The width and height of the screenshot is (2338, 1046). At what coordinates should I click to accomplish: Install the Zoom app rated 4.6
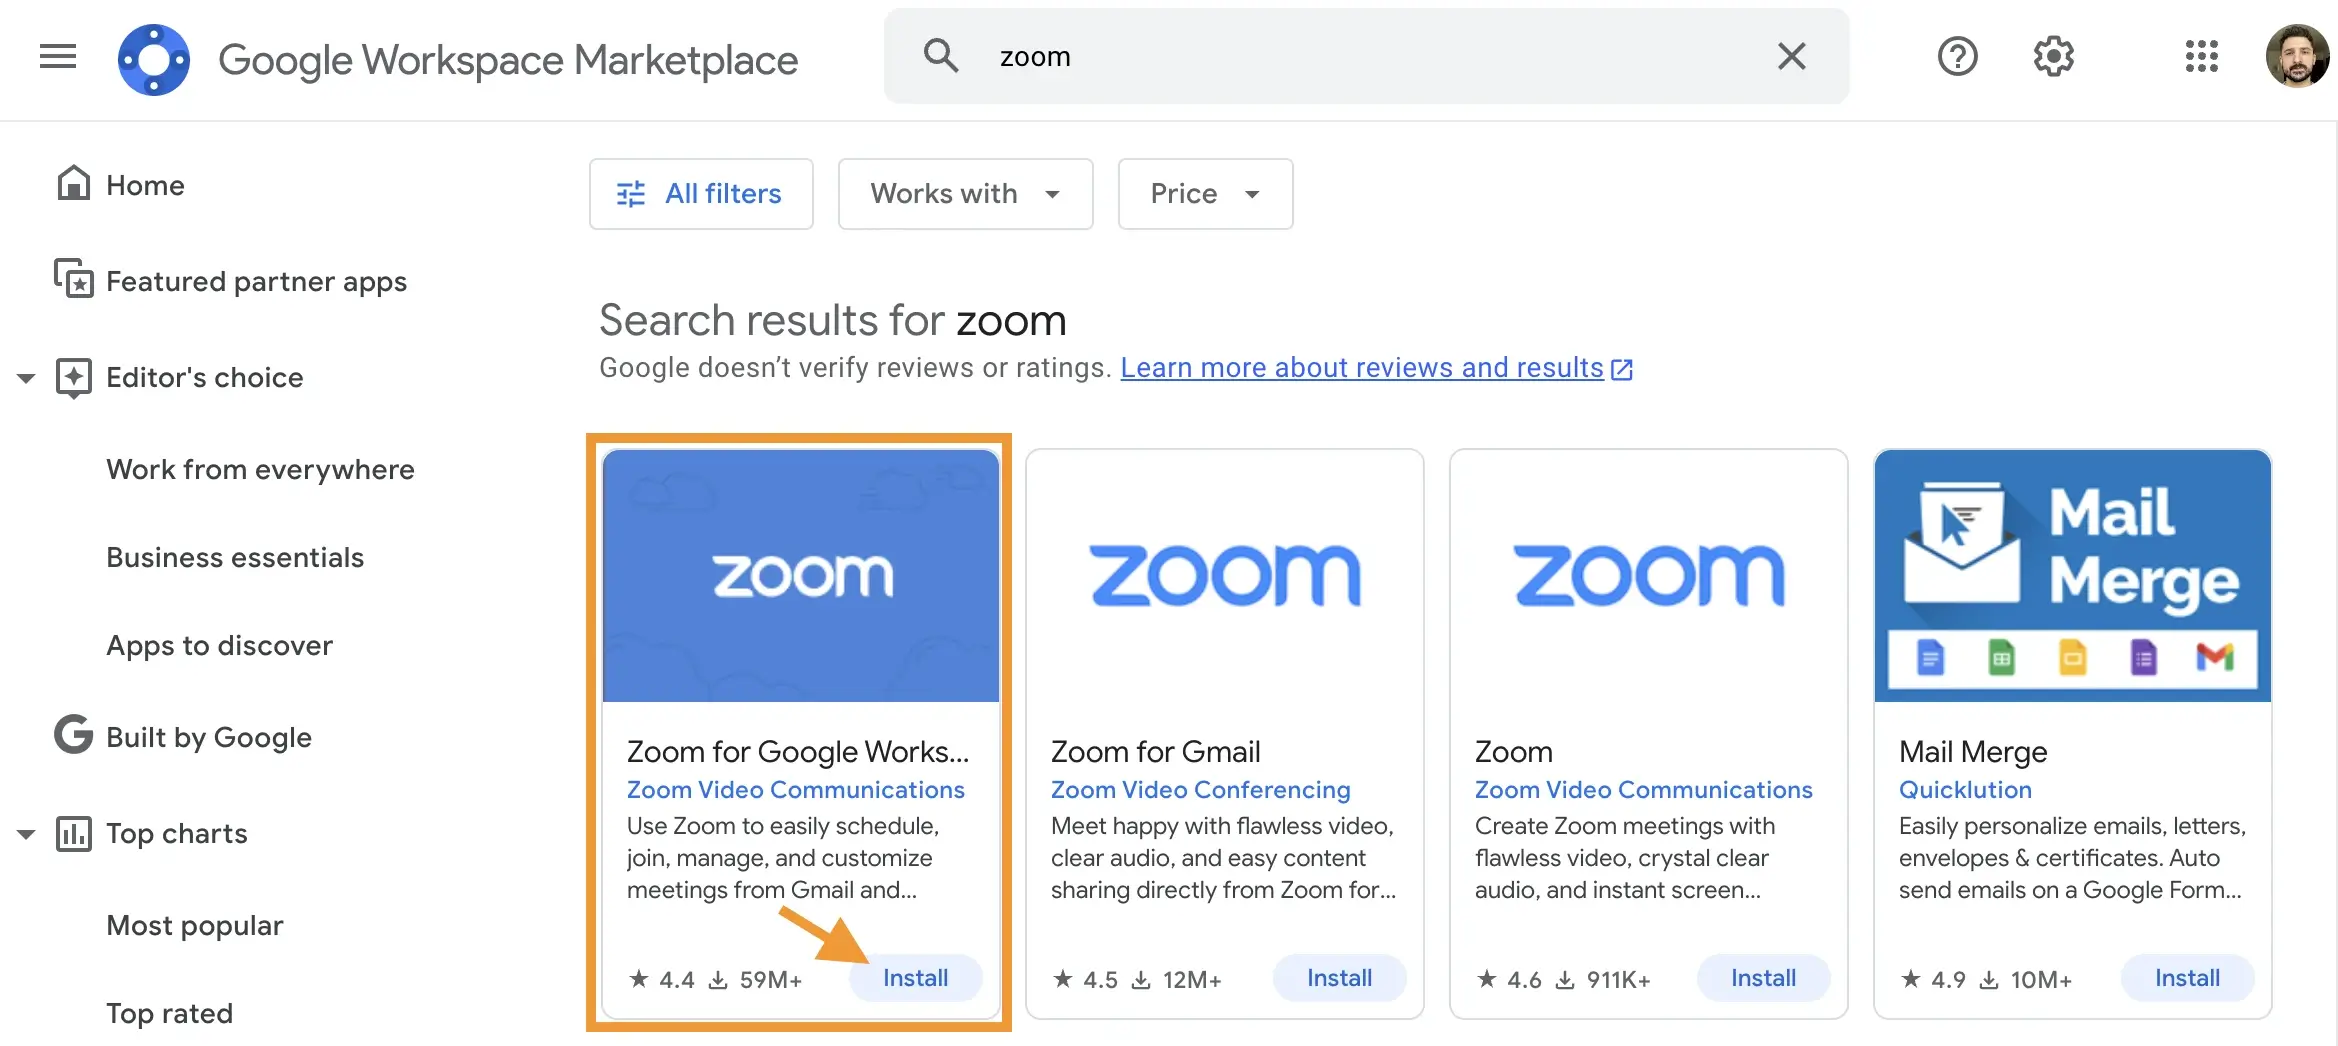point(1763,978)
